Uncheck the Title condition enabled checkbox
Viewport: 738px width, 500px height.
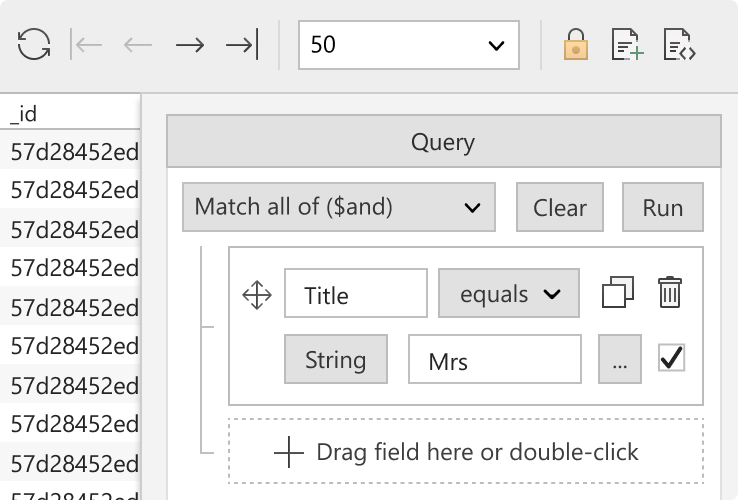(671, 358)
